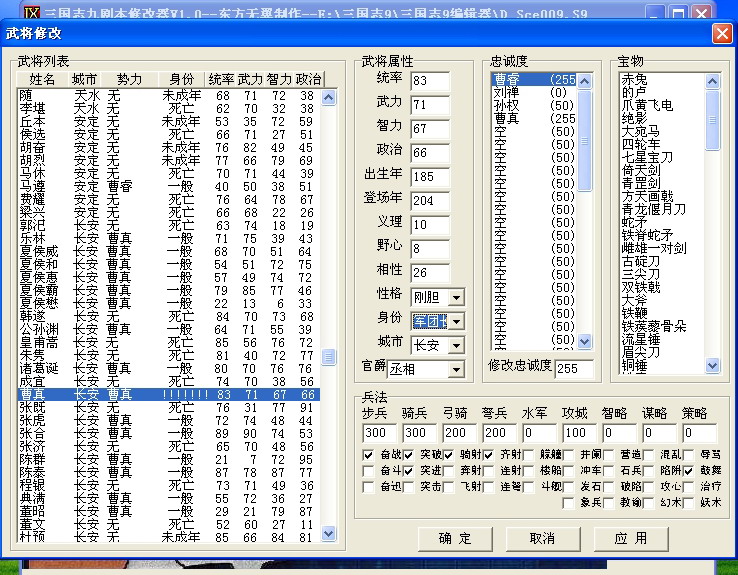Viewport: 738px width, 575px height.
Task: Disable the 突进 tactic checkbox
Action: (409, 471)
